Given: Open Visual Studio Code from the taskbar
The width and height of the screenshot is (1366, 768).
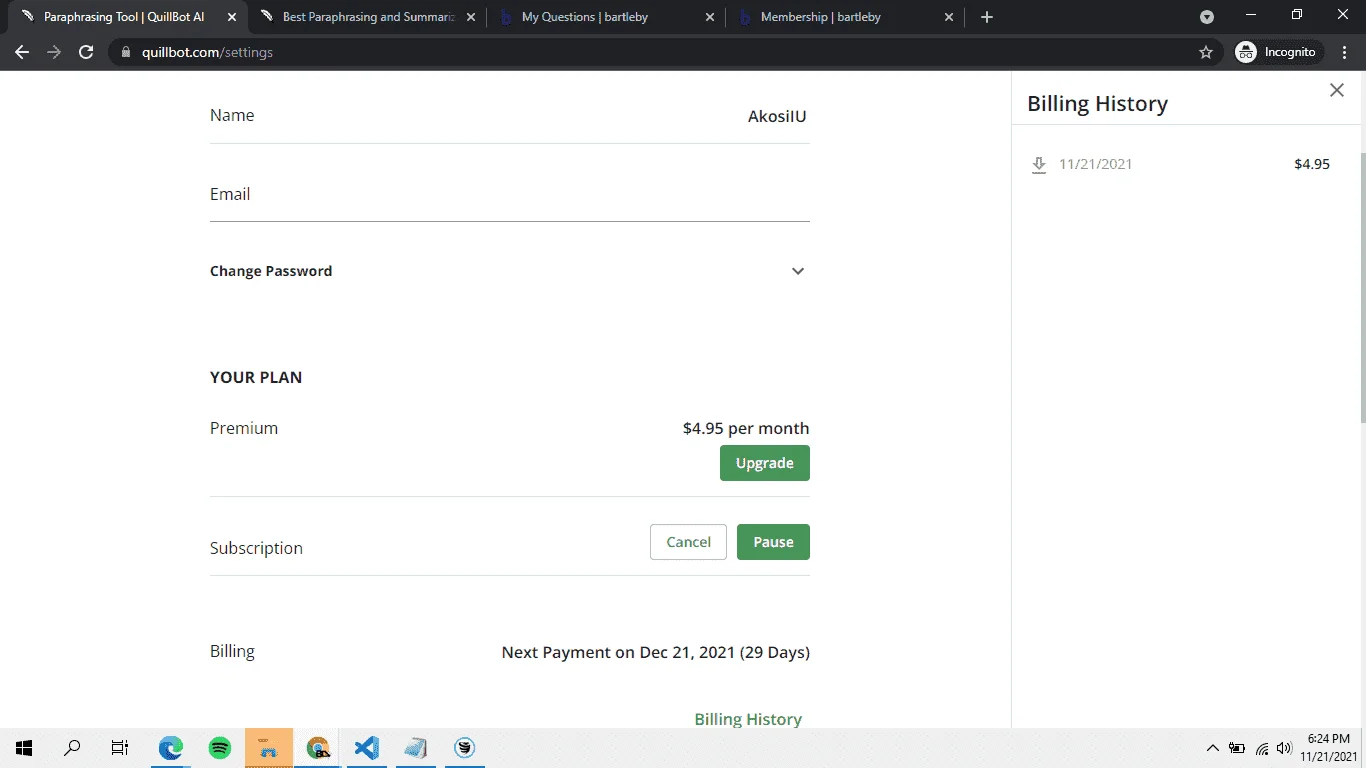Looking at the screenshot, I should pyautogui.click(x=367, y=748).
